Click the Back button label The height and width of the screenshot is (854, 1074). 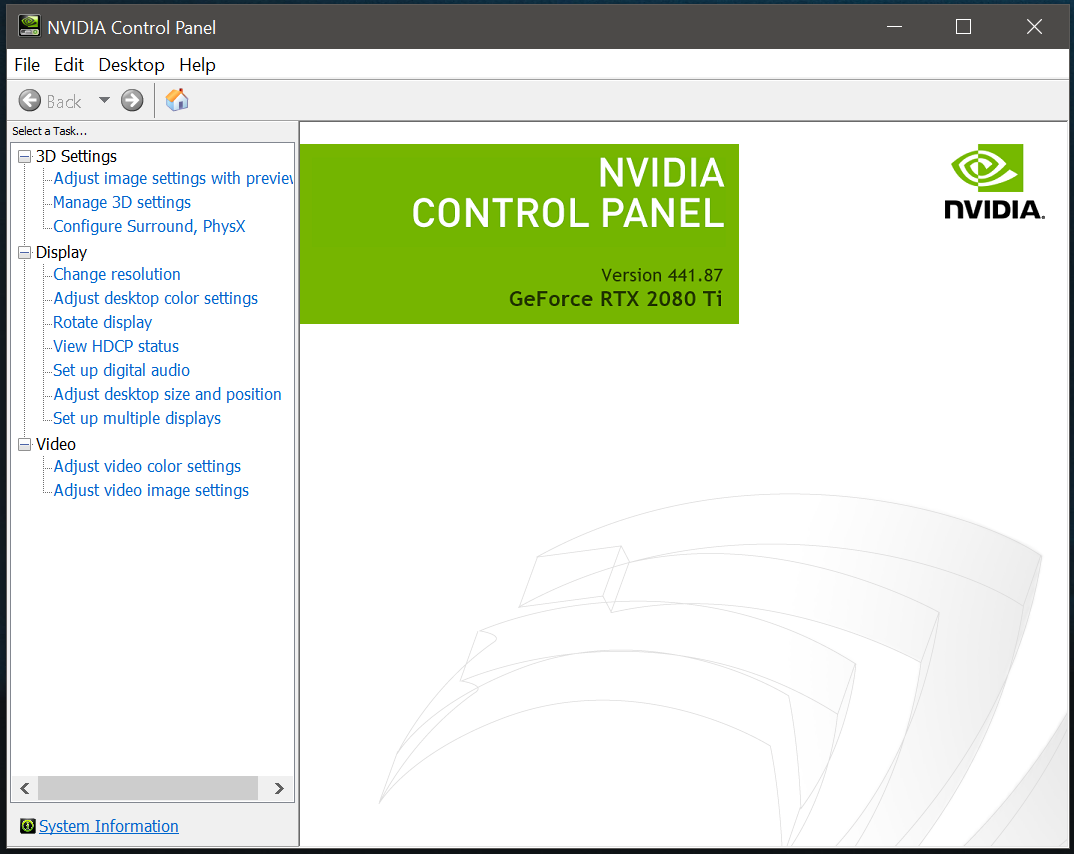64,101
